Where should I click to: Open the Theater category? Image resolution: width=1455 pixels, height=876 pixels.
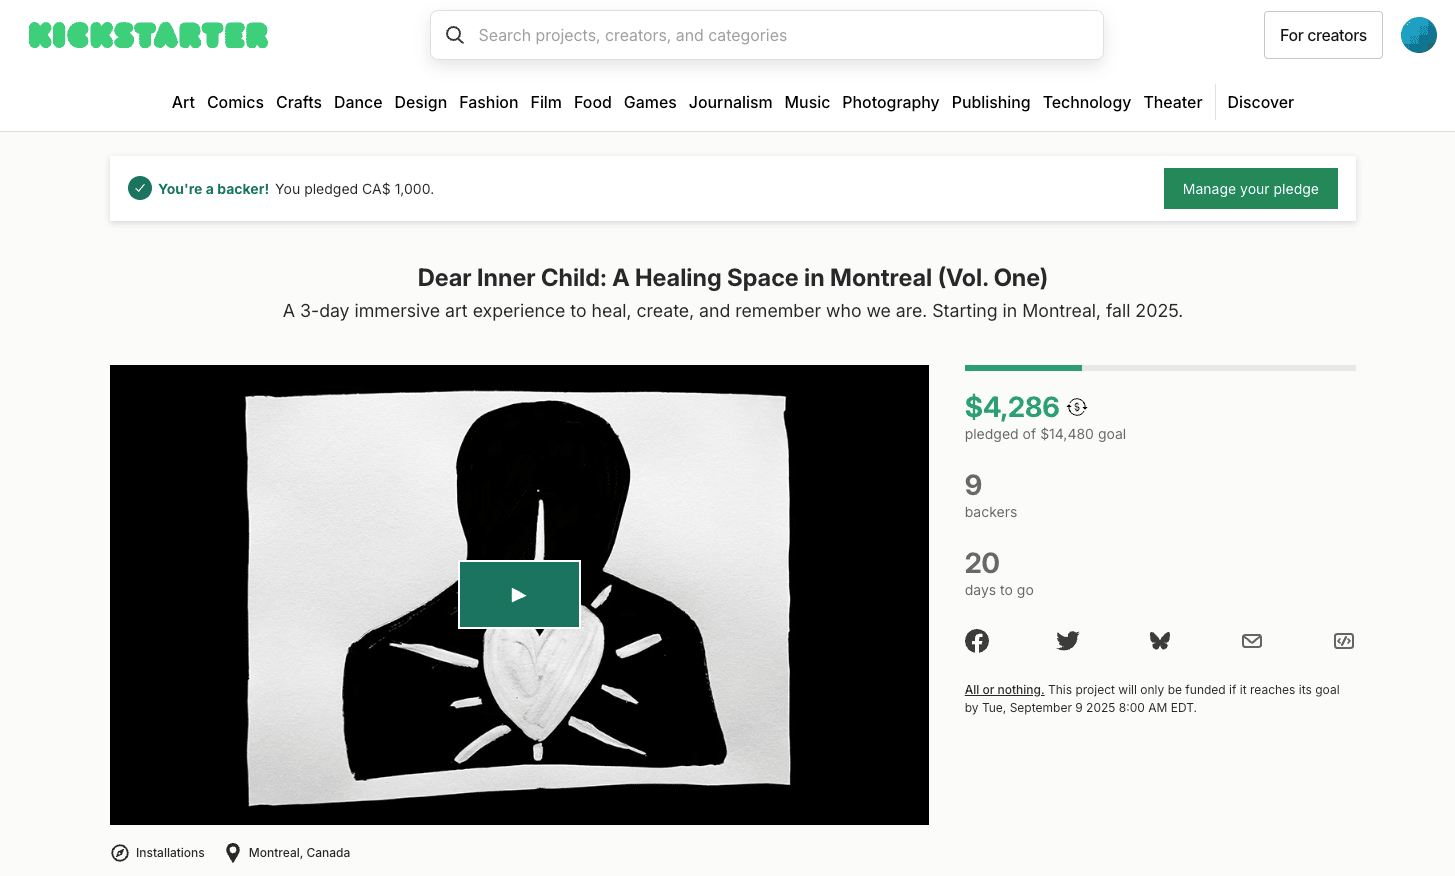[1173, 102]
